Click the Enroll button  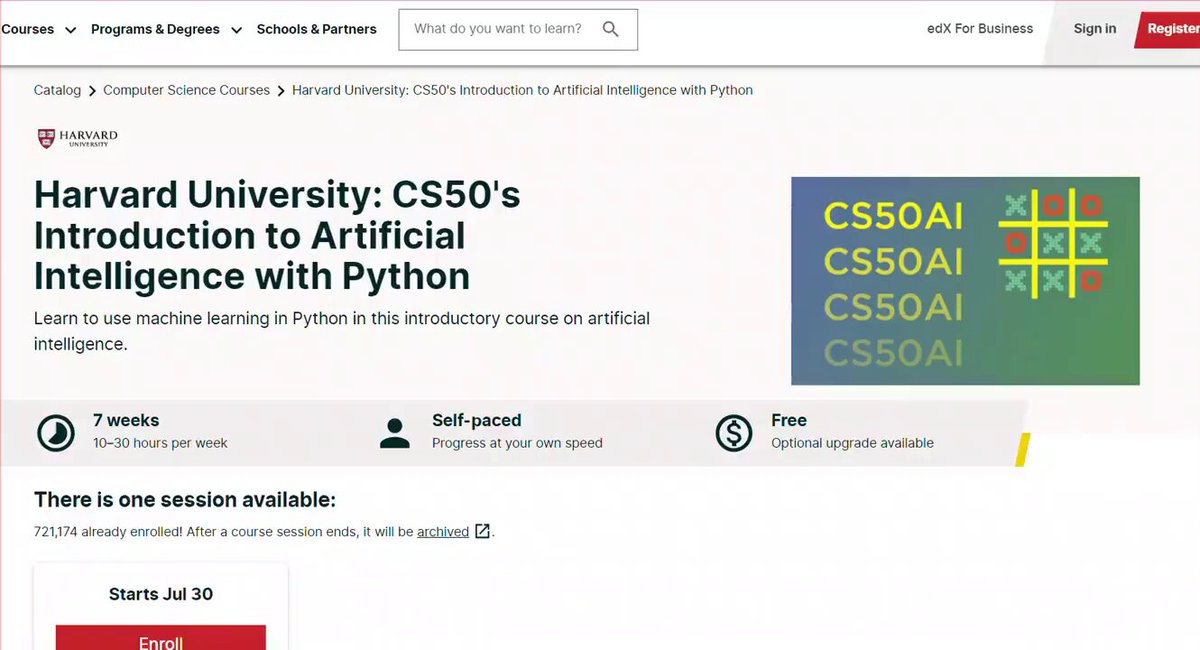click(x=161, y=640)
